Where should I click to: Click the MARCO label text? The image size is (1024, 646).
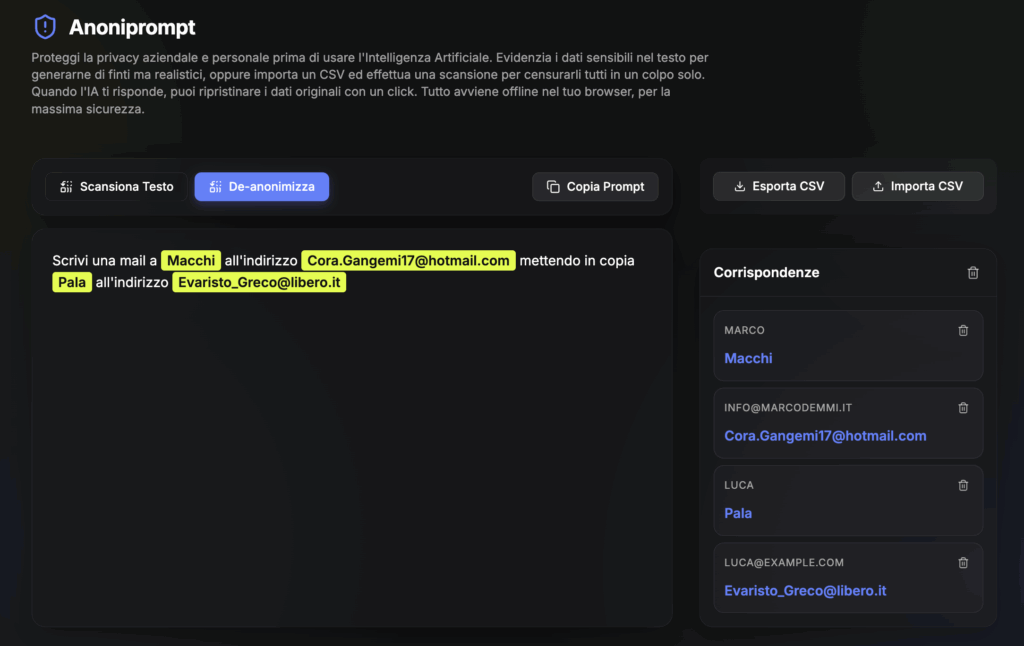click(x=744, y=331)
